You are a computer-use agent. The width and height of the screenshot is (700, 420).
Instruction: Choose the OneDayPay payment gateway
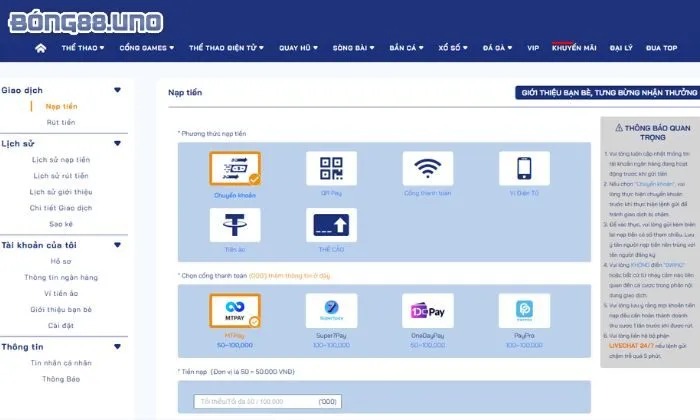click(428, 311)
